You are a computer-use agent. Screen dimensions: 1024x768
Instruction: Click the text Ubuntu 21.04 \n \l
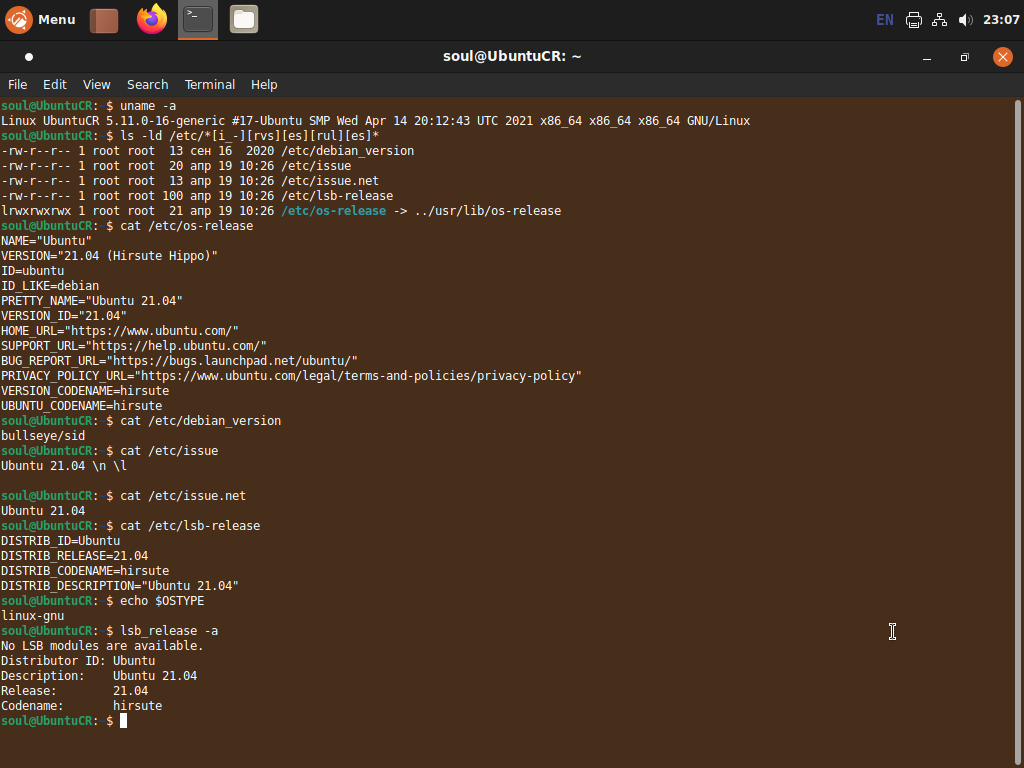[64, 466]
